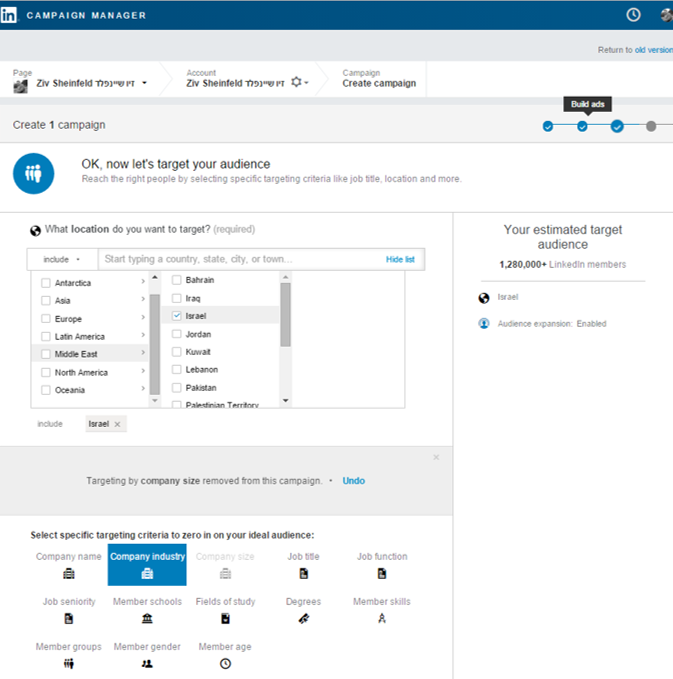673x679 pixels.
Task: Check the Europe checkbox
Action: [x=45, y=319]
